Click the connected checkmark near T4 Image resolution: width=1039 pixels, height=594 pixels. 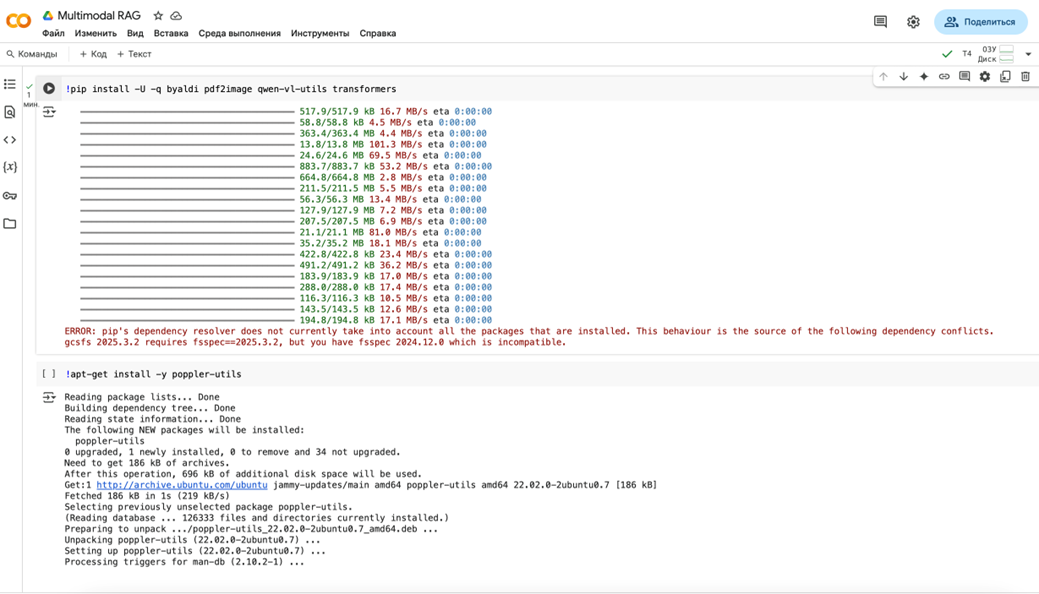tap(947, 54)
